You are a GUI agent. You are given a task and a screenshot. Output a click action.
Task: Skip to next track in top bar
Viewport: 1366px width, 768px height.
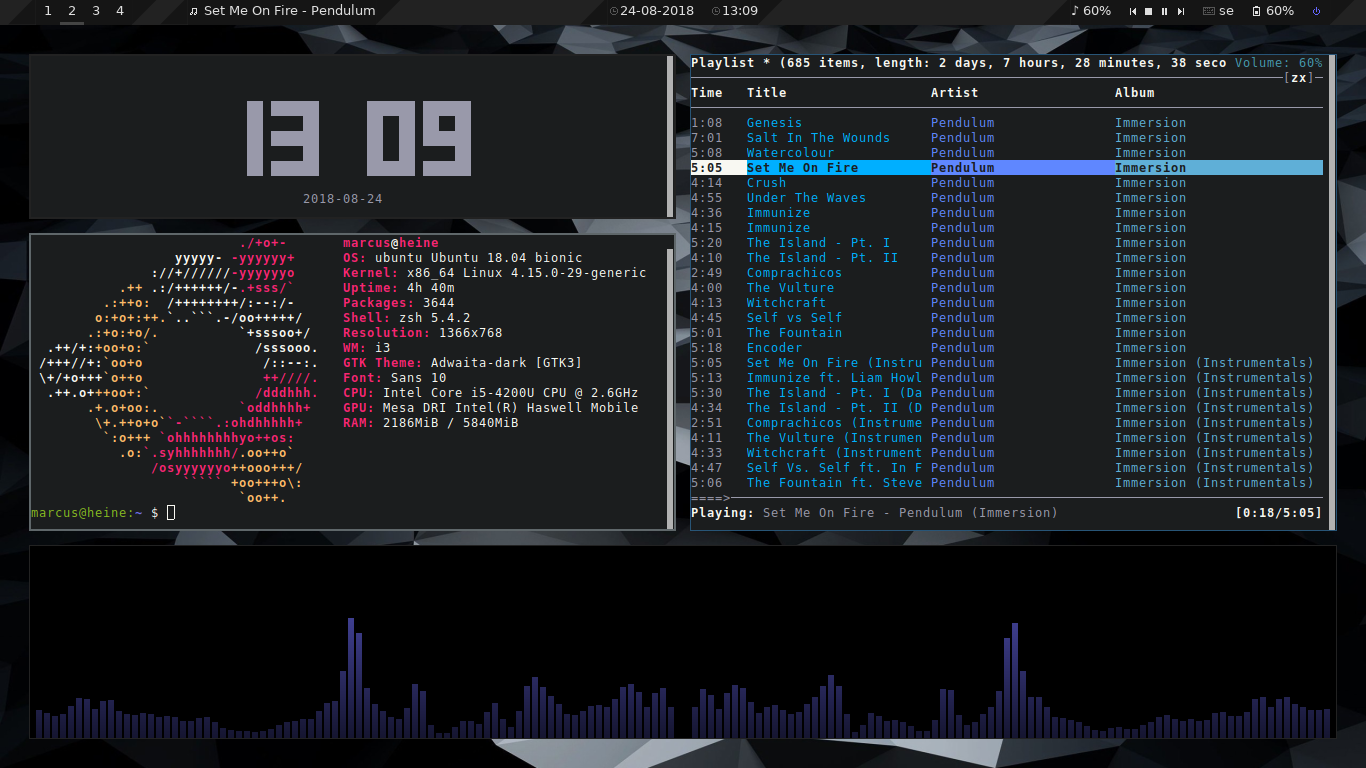[1181, 11]
